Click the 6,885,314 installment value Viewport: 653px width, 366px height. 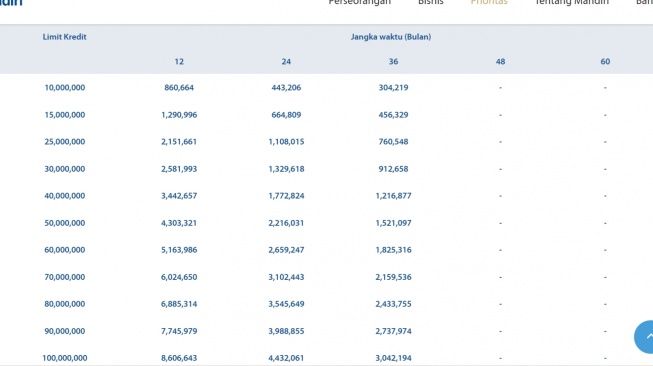tap(179, 304)
